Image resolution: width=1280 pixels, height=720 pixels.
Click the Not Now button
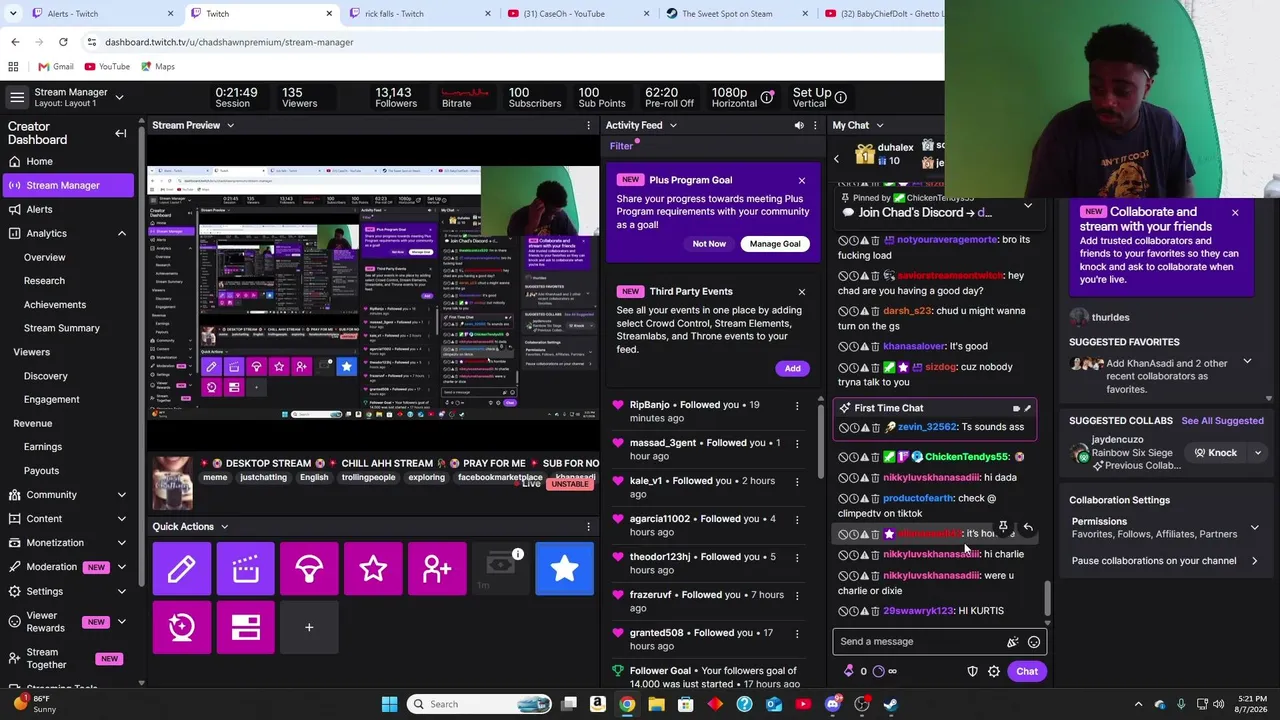(709, 244)
